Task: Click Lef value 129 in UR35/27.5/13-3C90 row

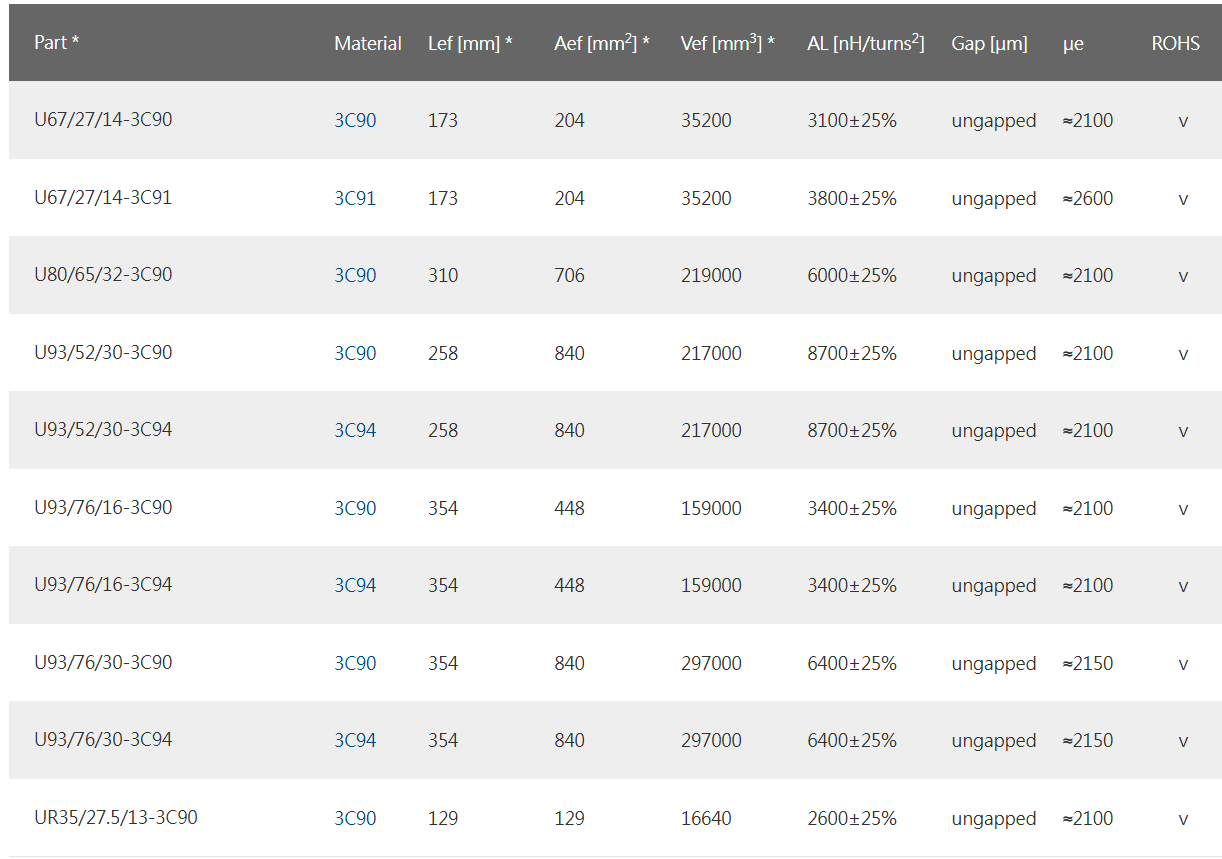Action: point(443,818)
